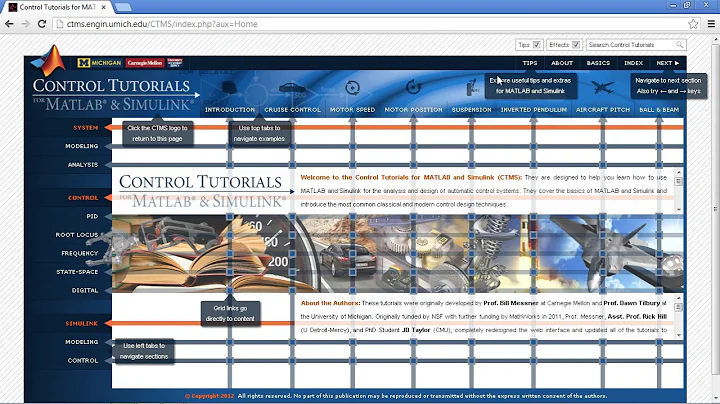Open the ABOUT menu item
The width and height of the screenshot is (720, 404).
[x=562, y=63]
